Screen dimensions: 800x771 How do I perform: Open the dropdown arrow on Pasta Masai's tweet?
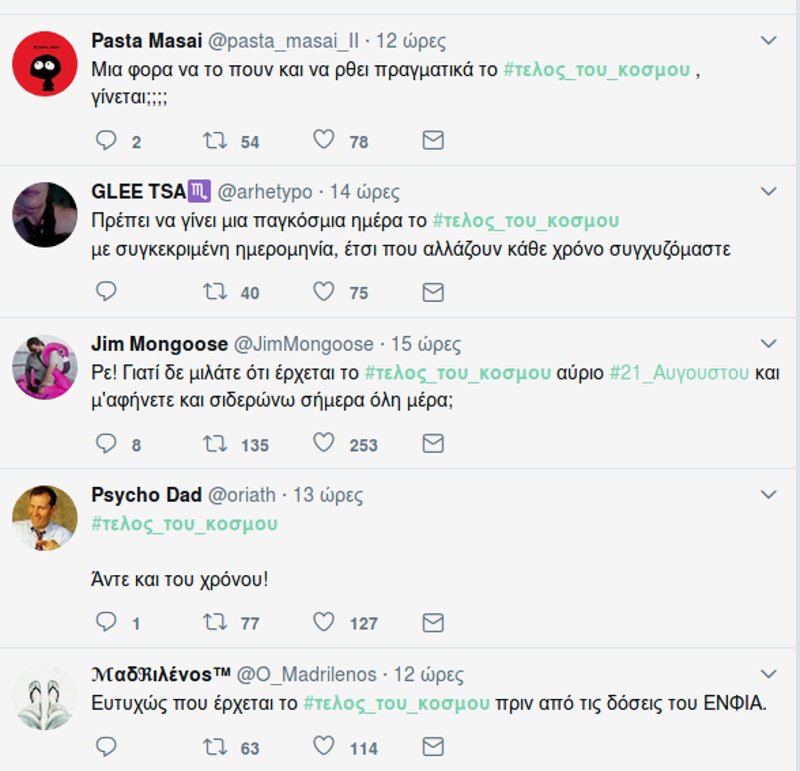(769, 41)
